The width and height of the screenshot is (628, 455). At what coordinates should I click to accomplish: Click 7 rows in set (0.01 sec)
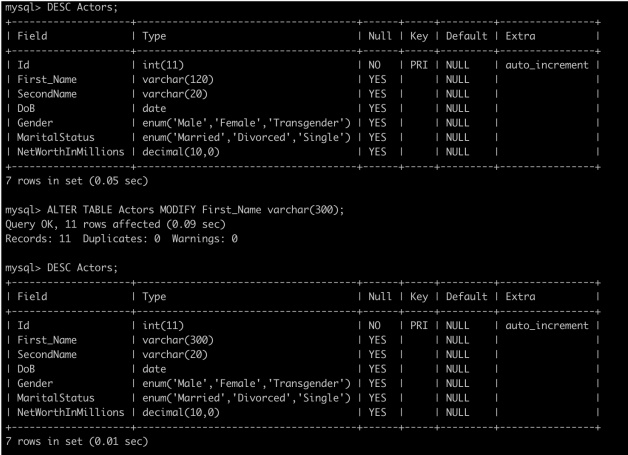tap(76, 441)
